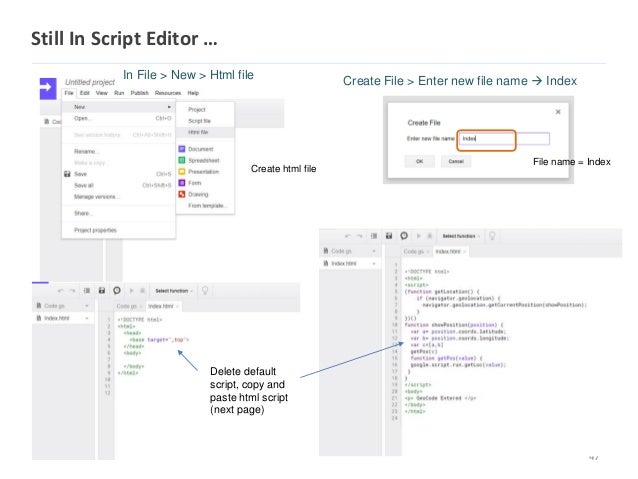Viewport: 638px width, 479px height.
Task: Click the Untitled project title
Action: pyautogui.click(x=90, y=82)
